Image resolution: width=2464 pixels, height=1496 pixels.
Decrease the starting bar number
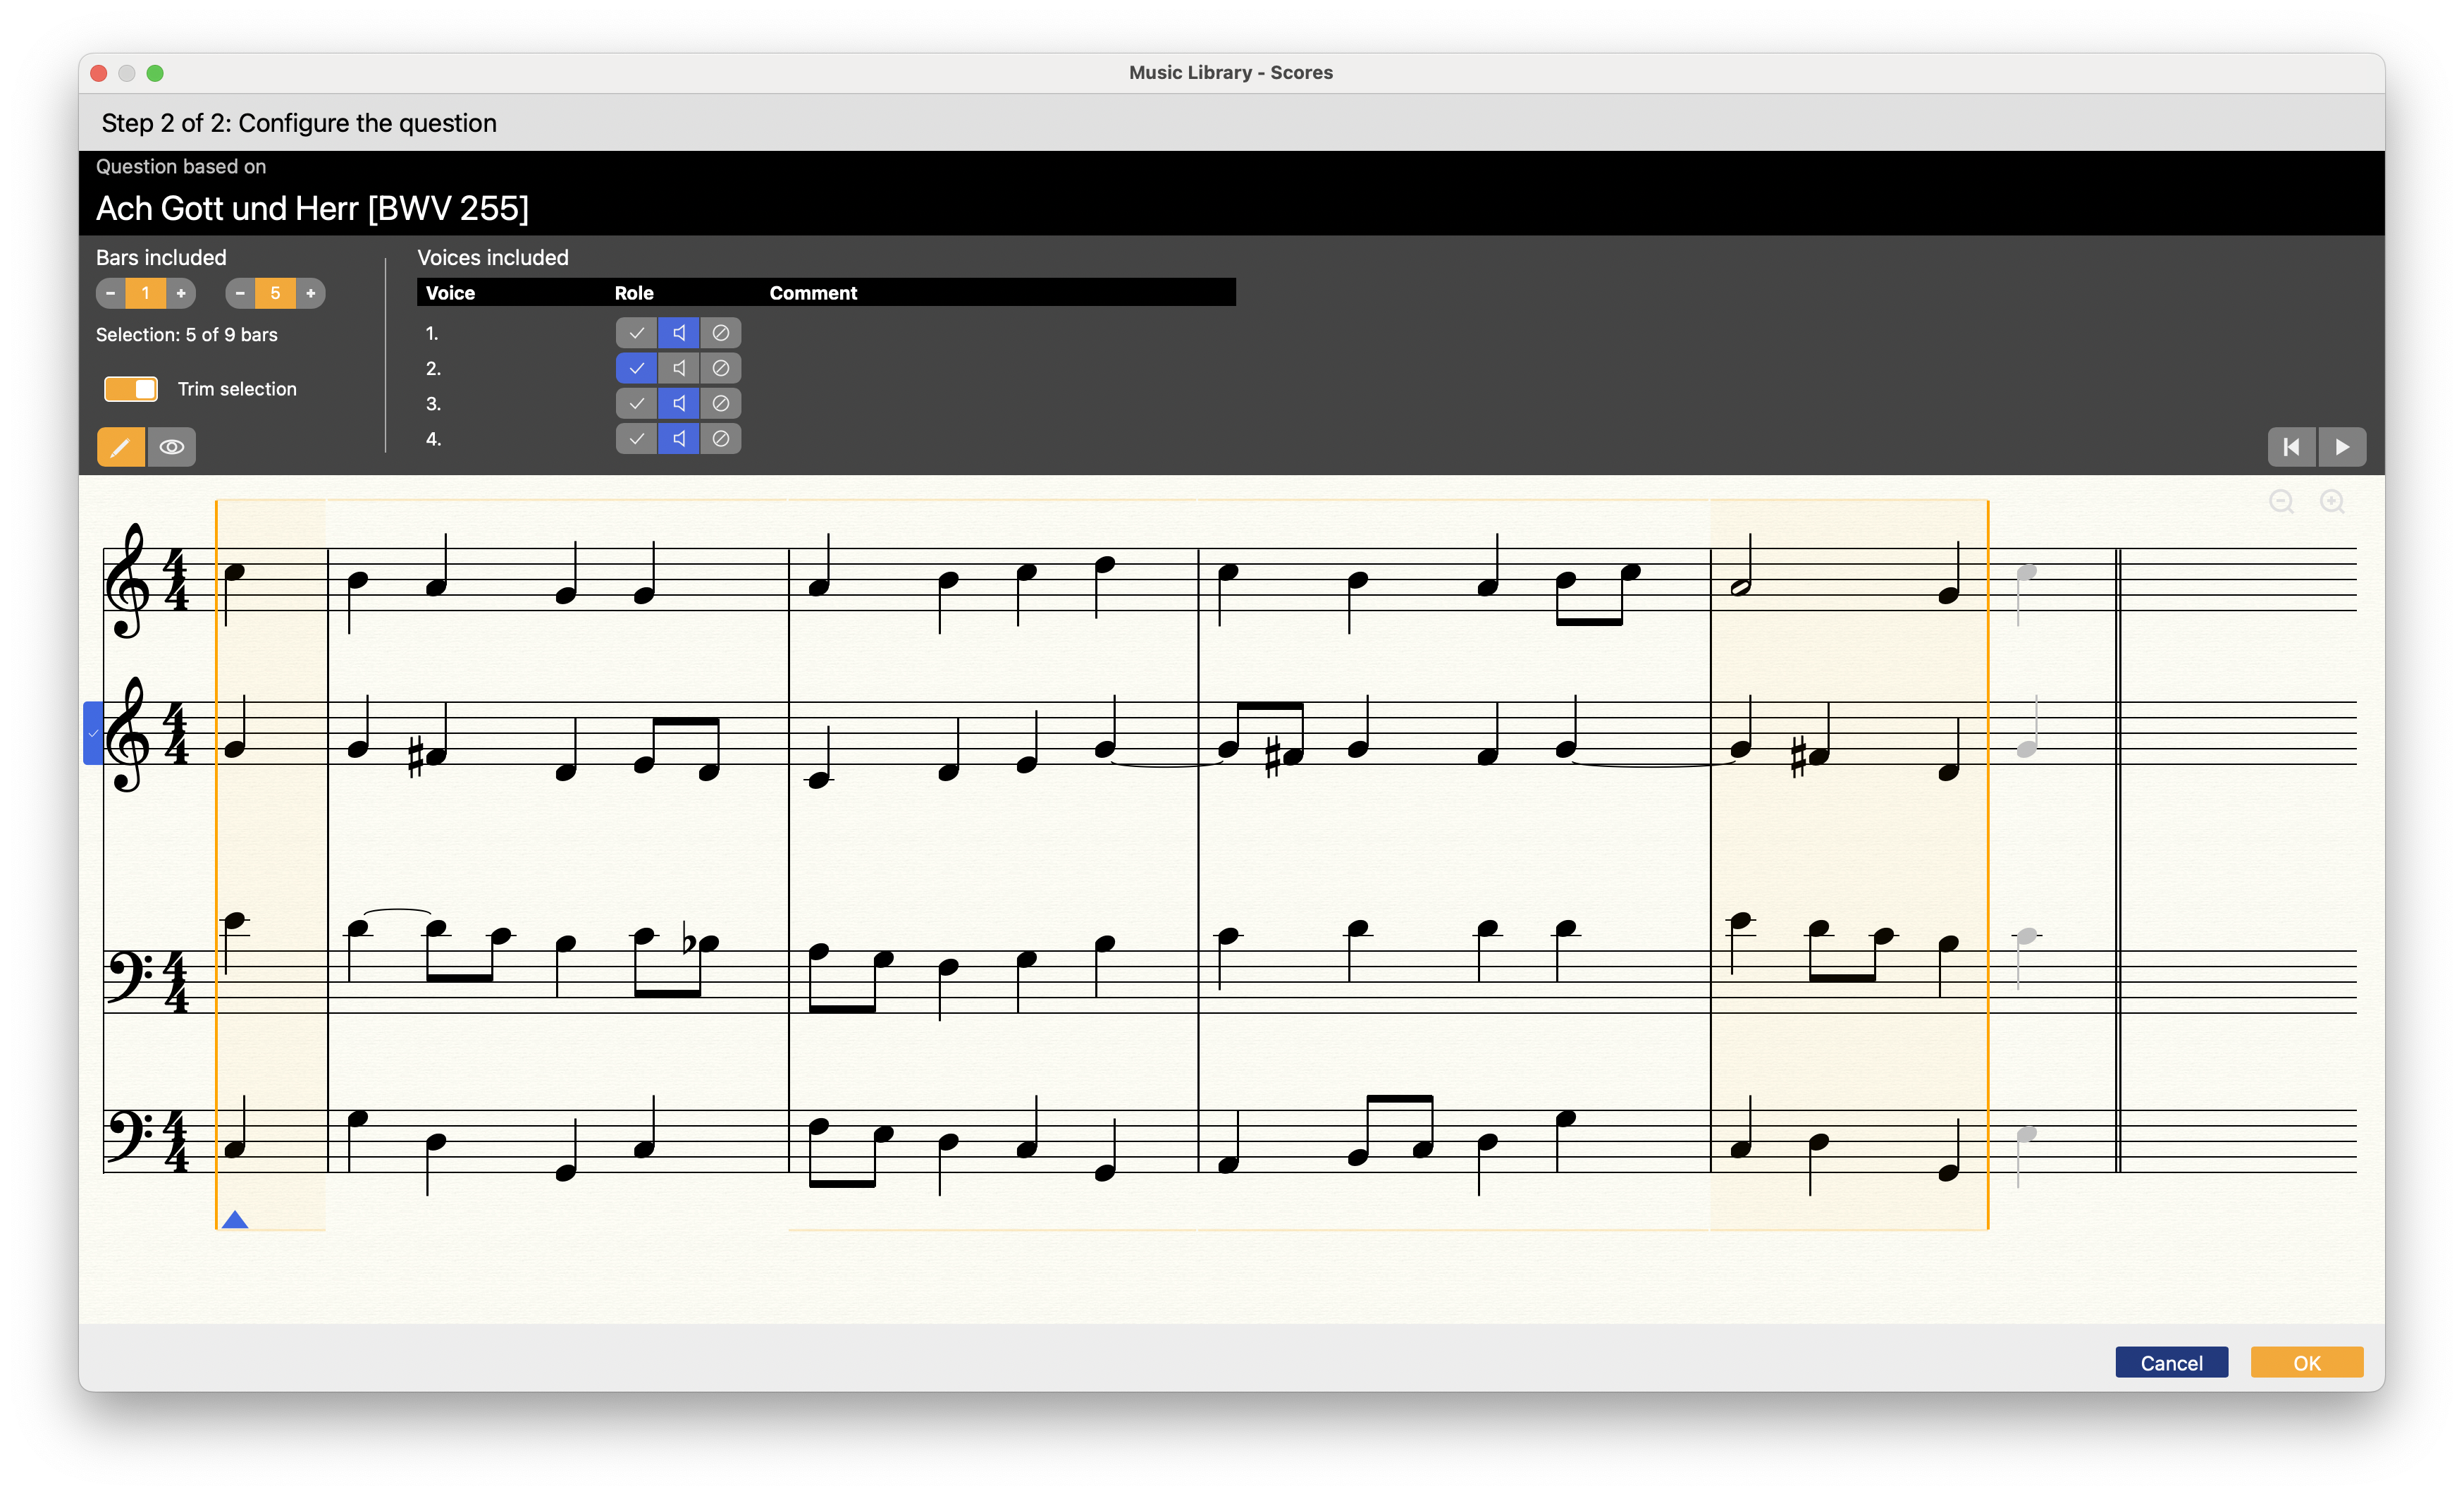pos(110,293)
